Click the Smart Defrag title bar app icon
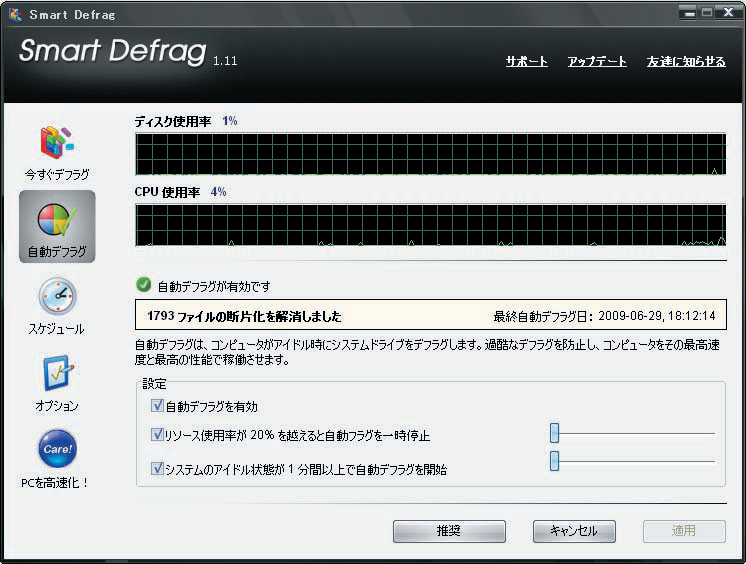Screen dimensions: 746x564 (15, 14)
